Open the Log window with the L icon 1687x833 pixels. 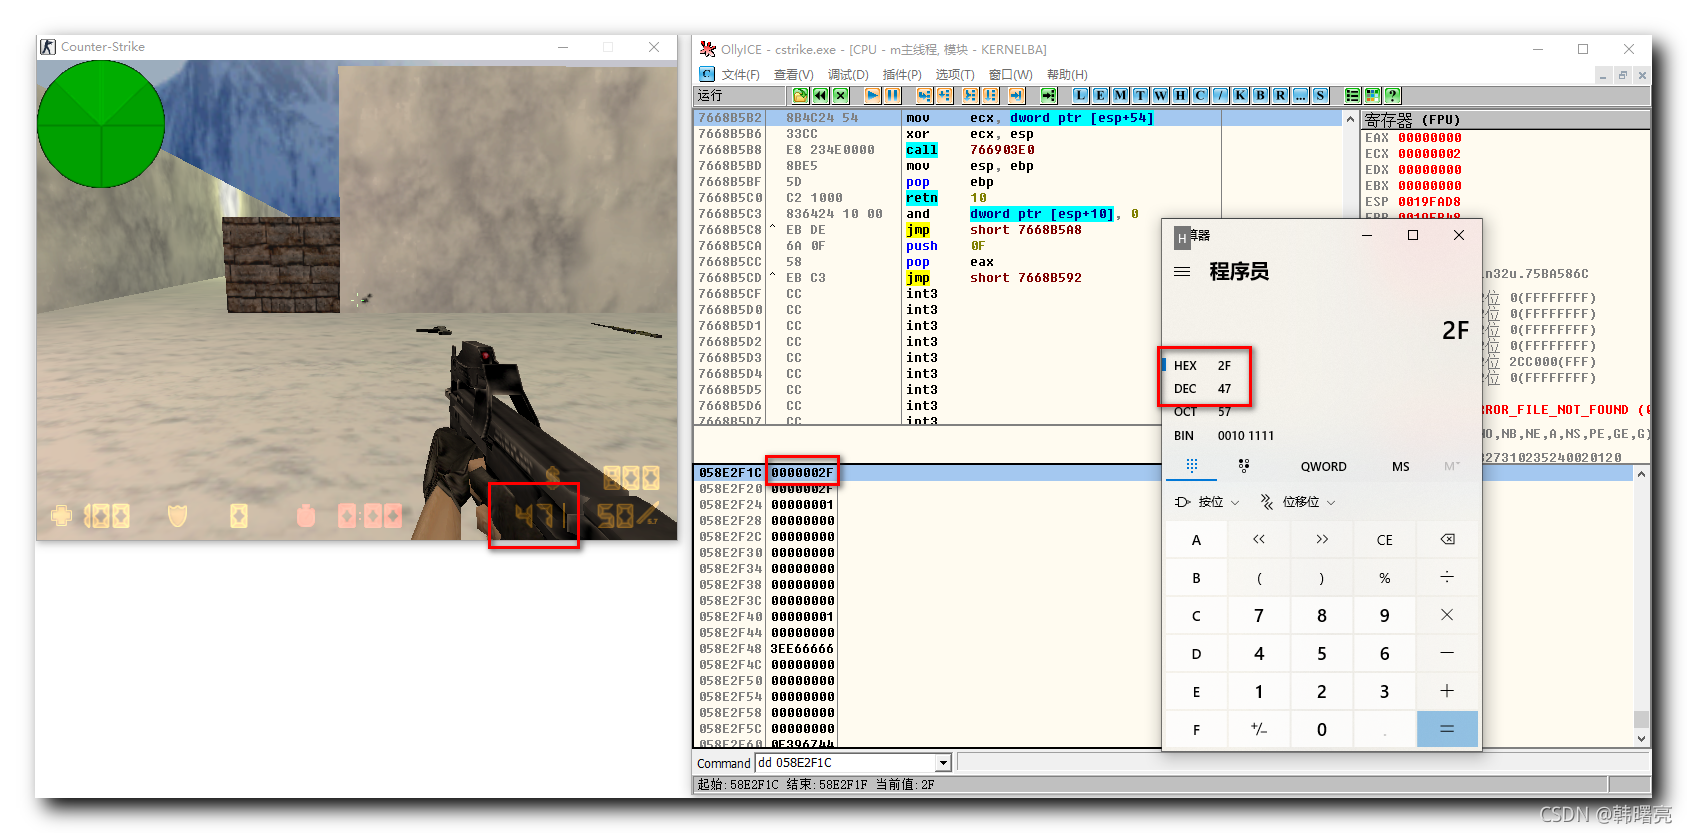1080,95
